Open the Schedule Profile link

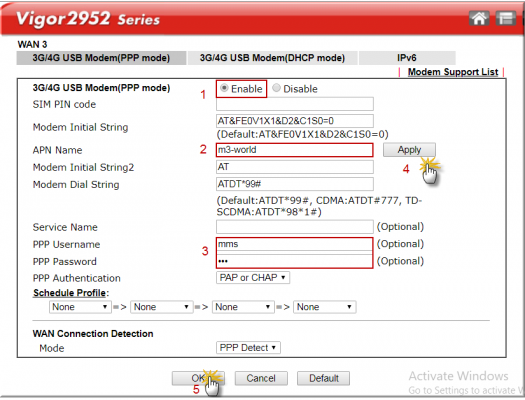pos(69,293)
